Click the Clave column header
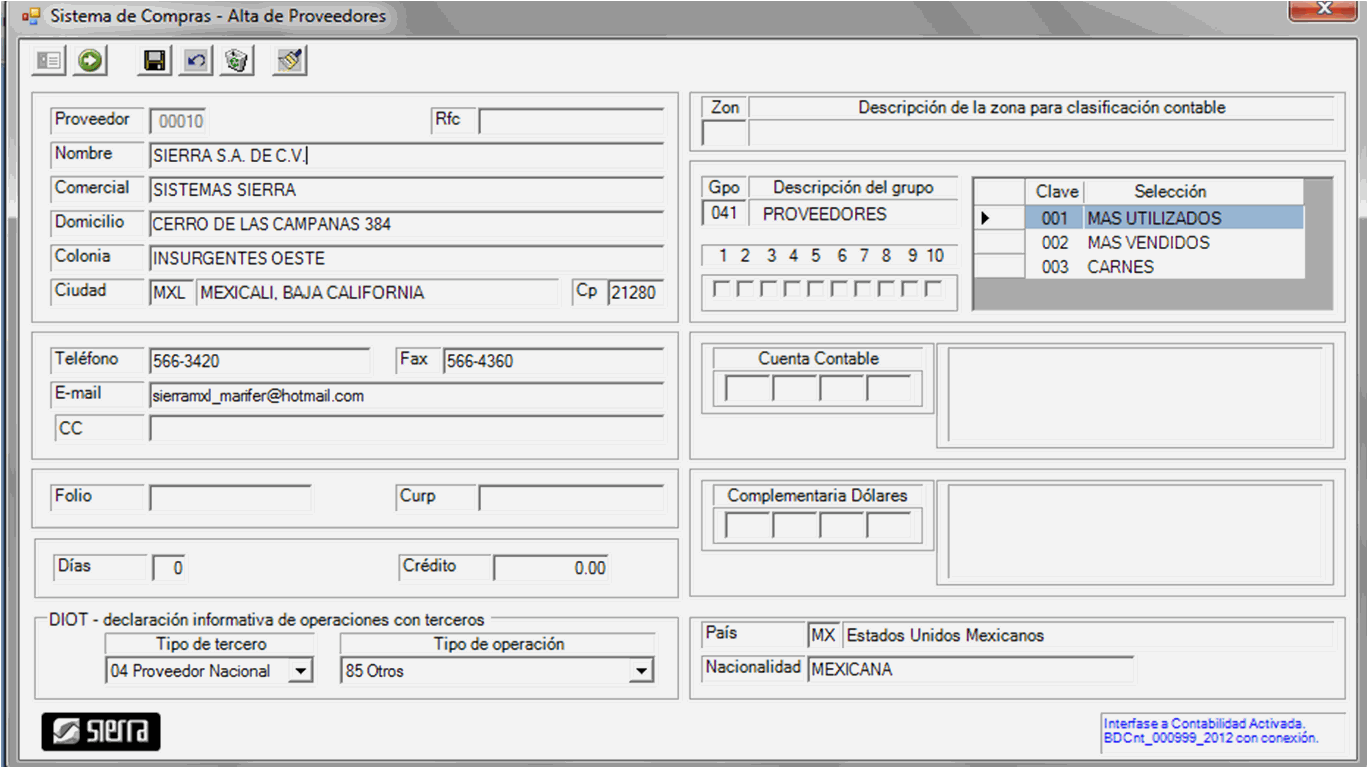The width and height of the screenshot is (1368, 768). tap(1056, 191)
